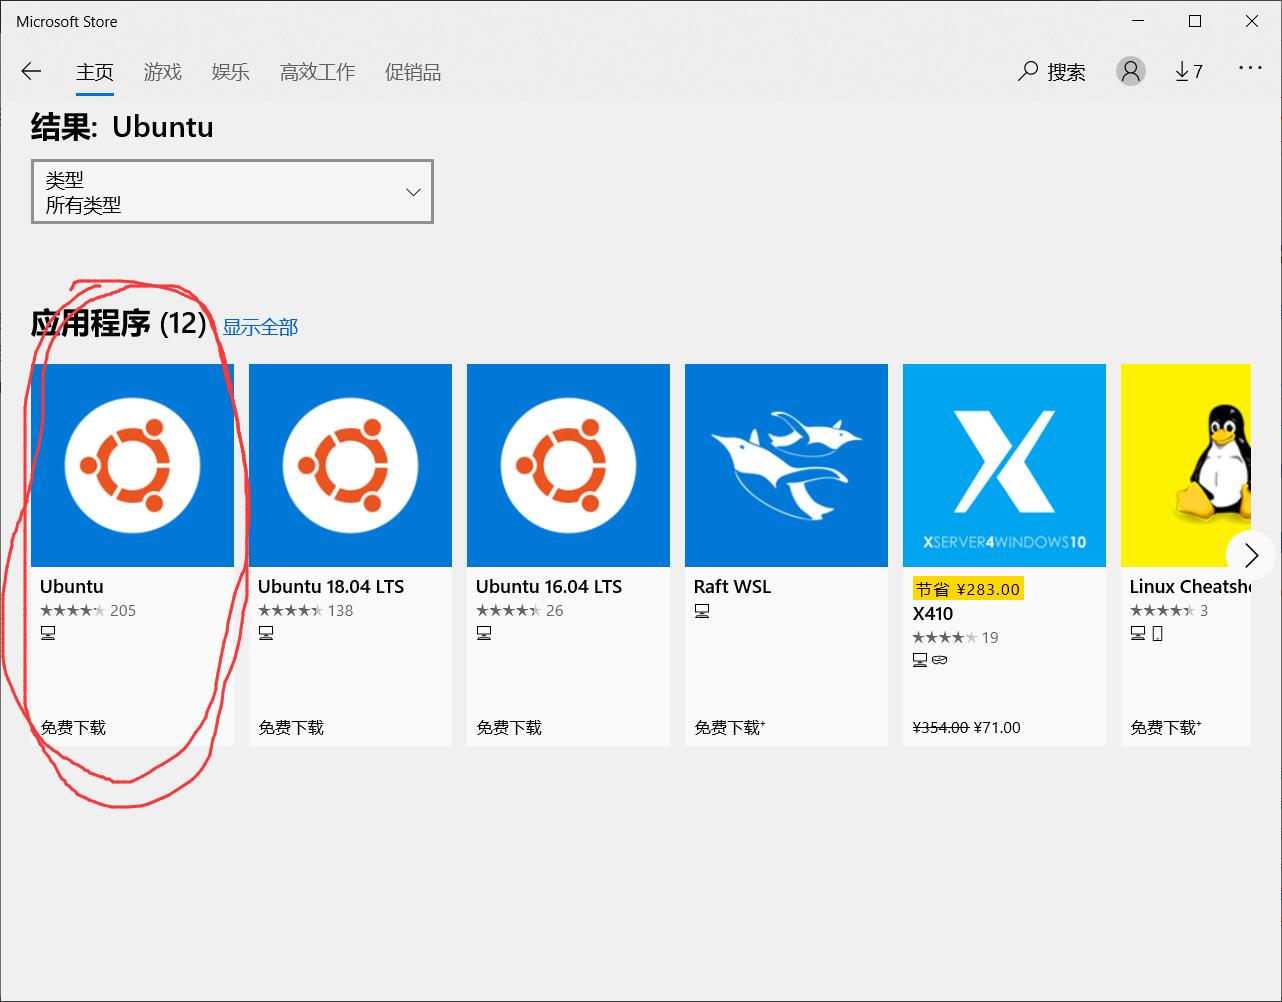Open the user account avatar
This screenshot has width=1282, height=1002.
(x=1131, y=71)
